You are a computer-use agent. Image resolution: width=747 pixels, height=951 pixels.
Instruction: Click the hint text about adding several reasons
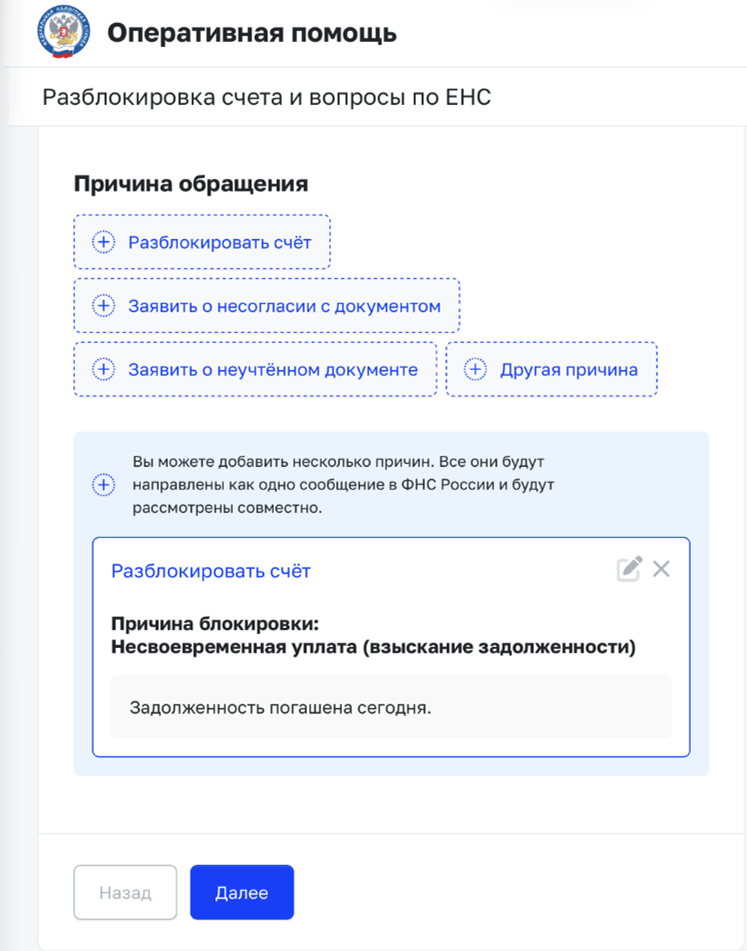point(344,485)
